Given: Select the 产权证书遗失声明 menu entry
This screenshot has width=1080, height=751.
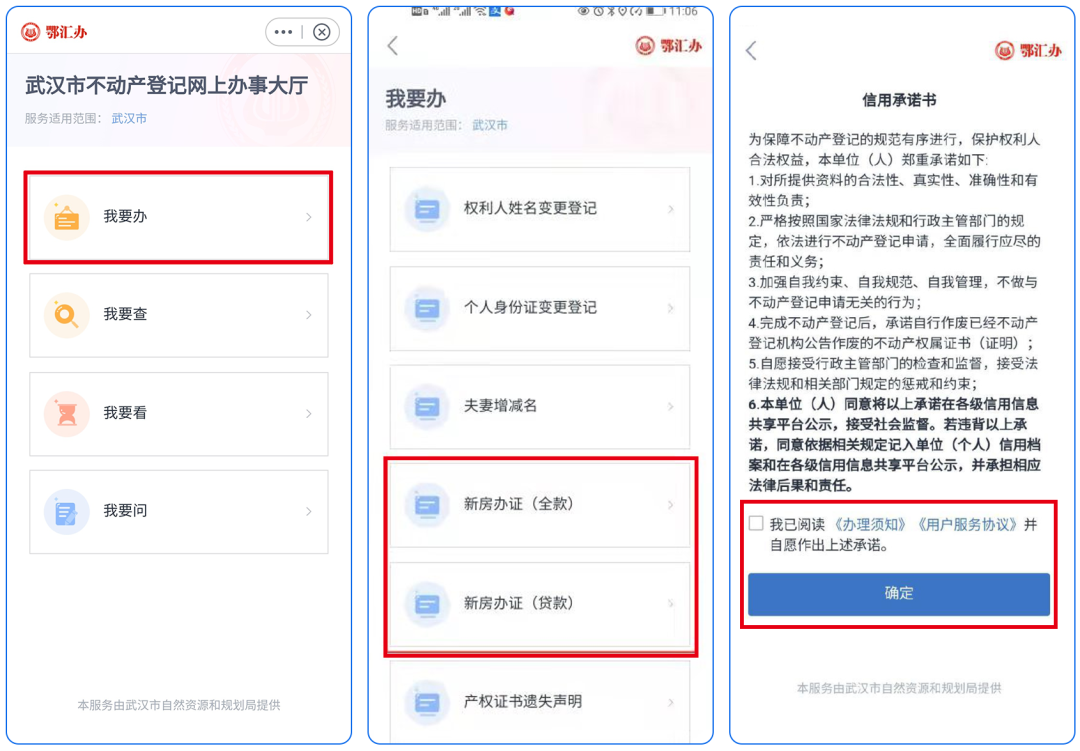Looking at the screenshot, I should tap(540, 701).
